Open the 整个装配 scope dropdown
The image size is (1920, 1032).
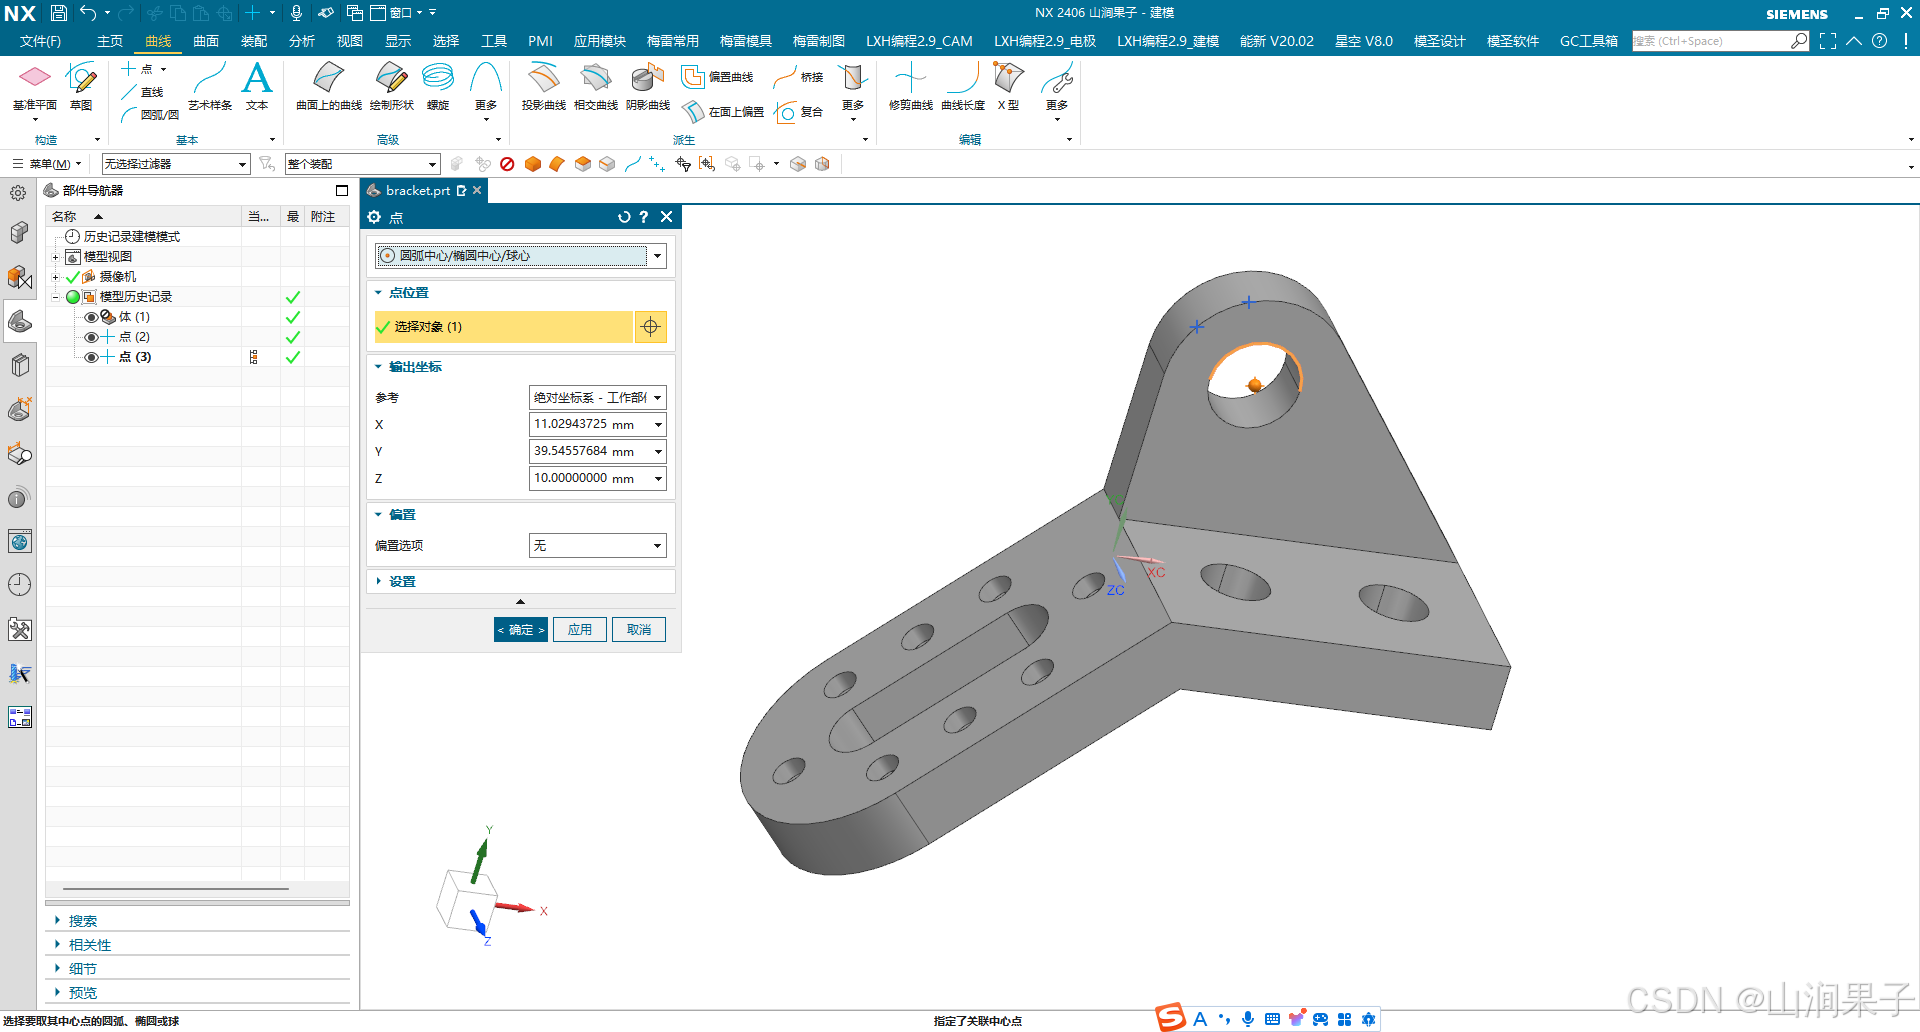pos(363,164)
